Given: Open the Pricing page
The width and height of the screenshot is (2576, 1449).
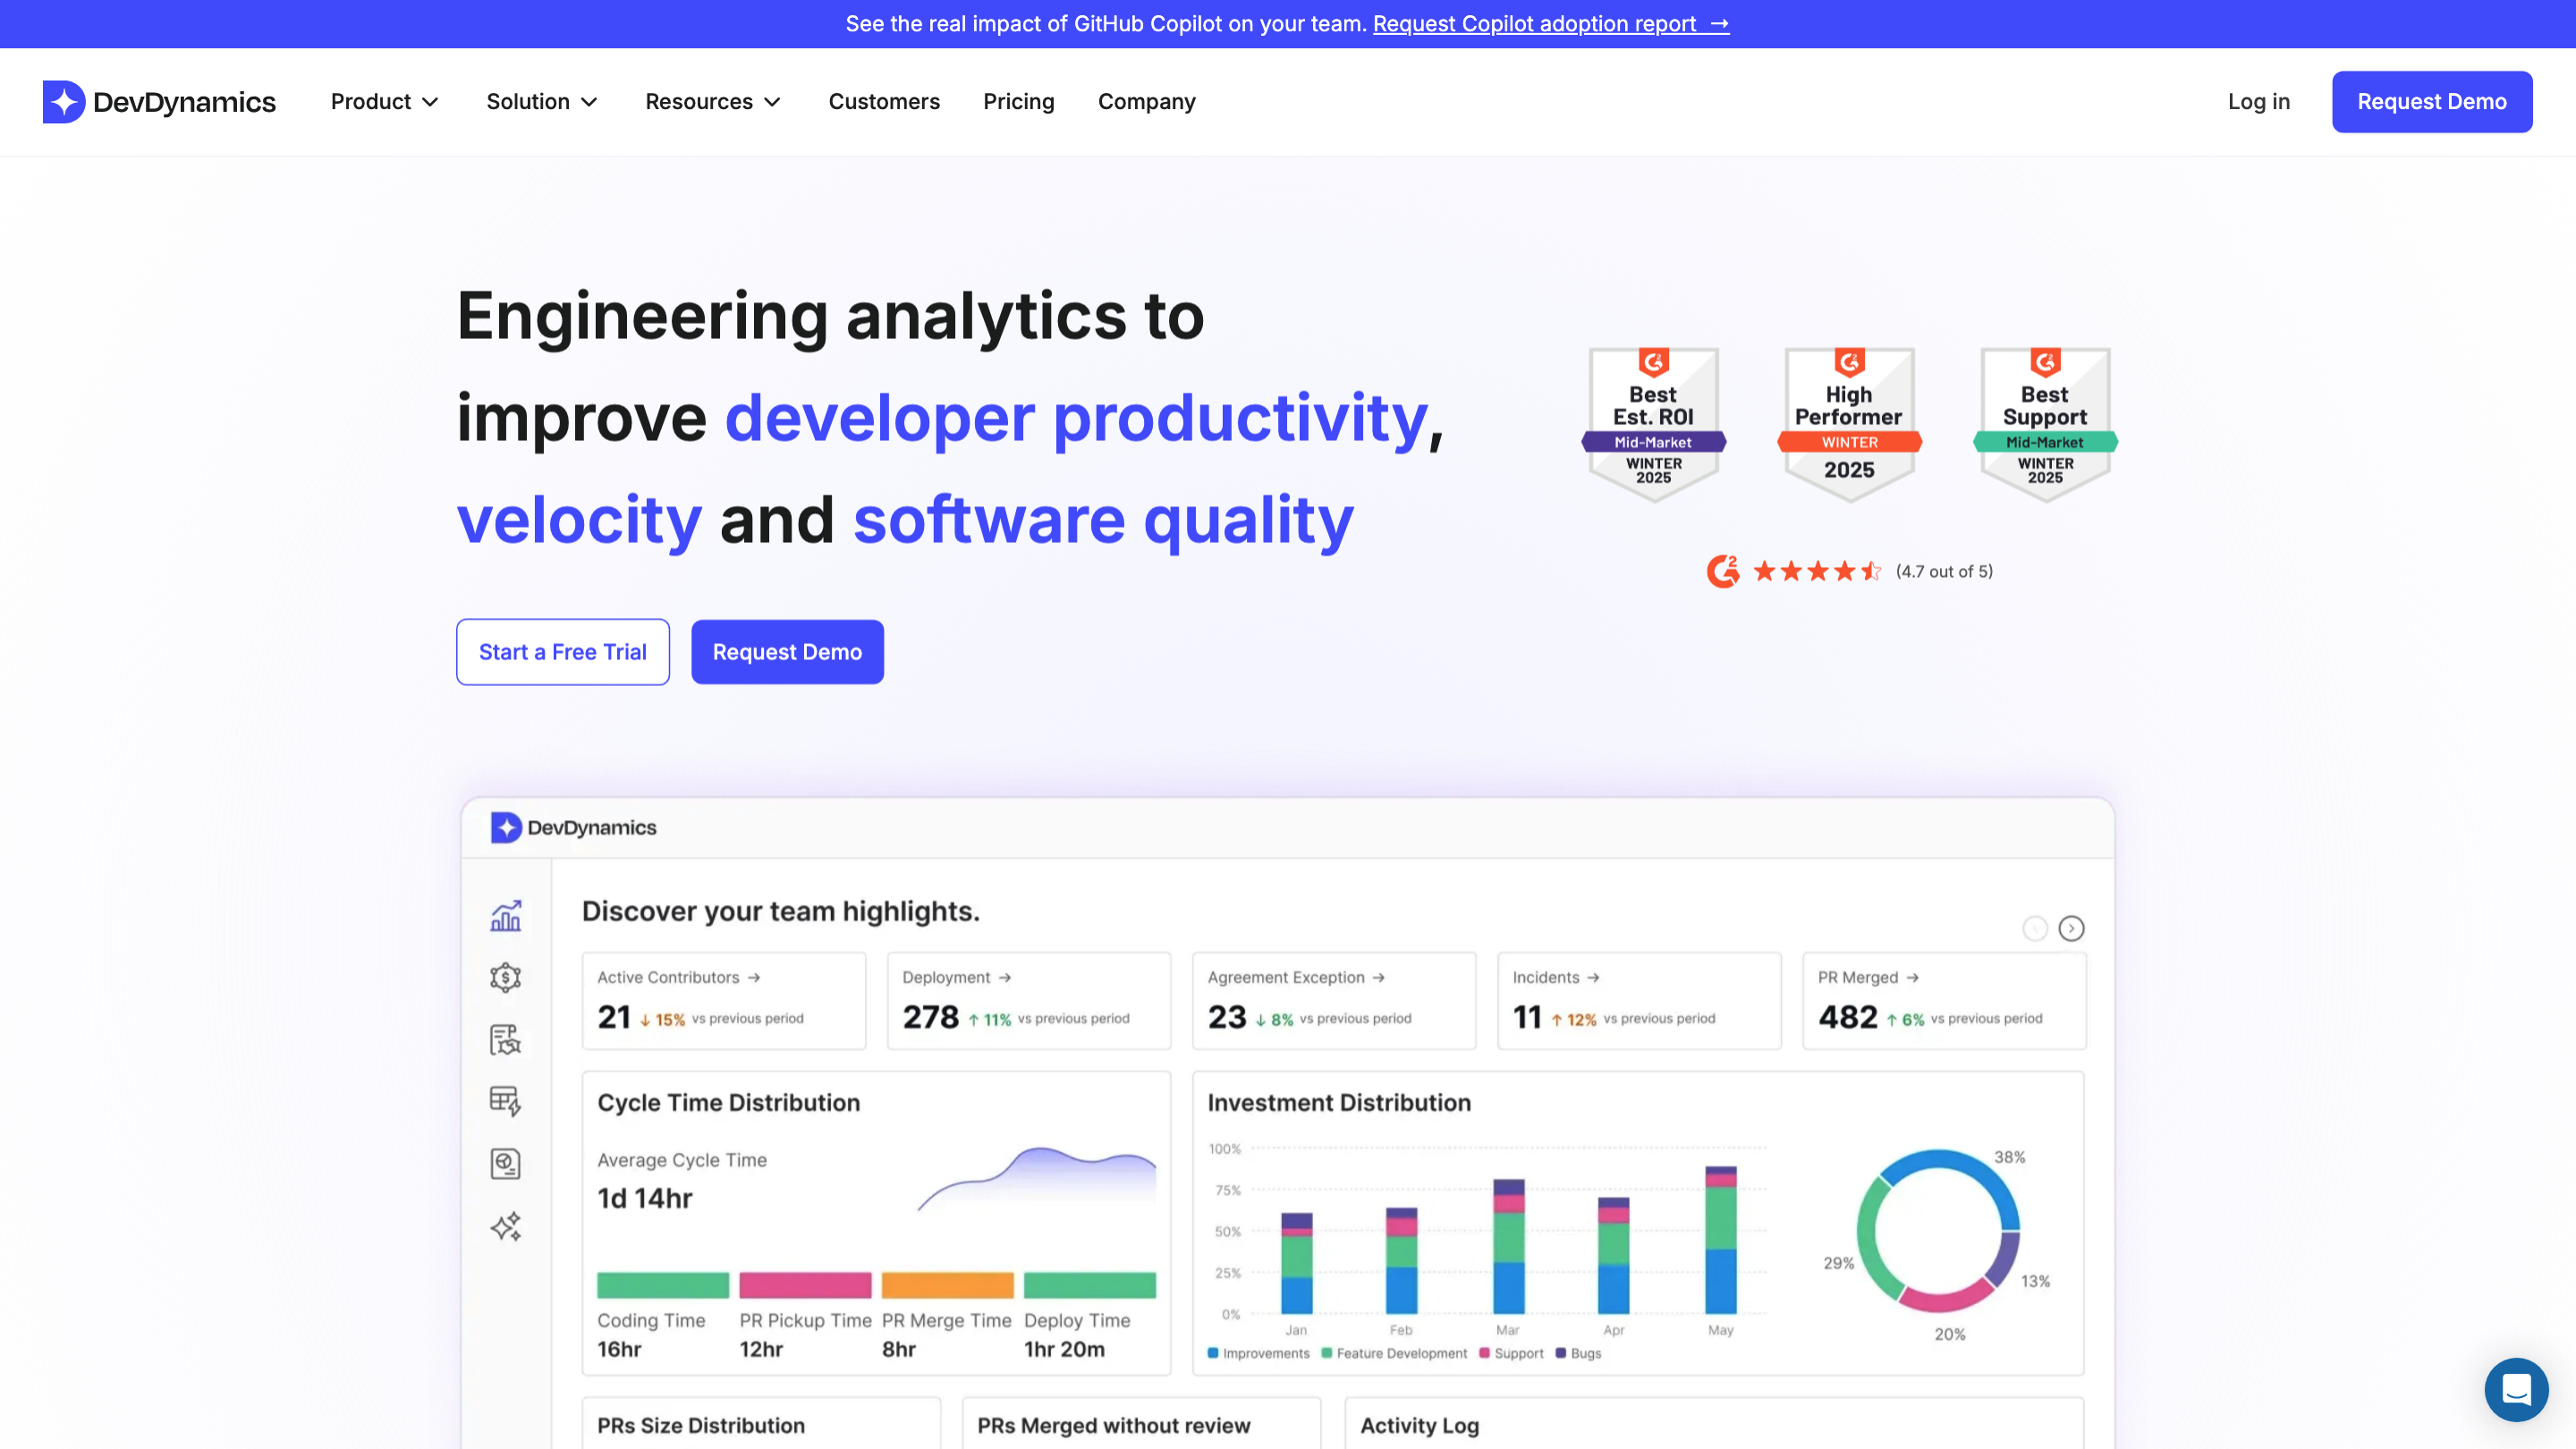Looking at the screenshot, I should point(1019,101).
